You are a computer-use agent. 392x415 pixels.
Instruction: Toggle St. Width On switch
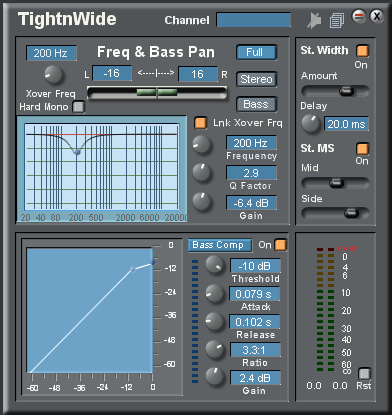coord(362,51)
